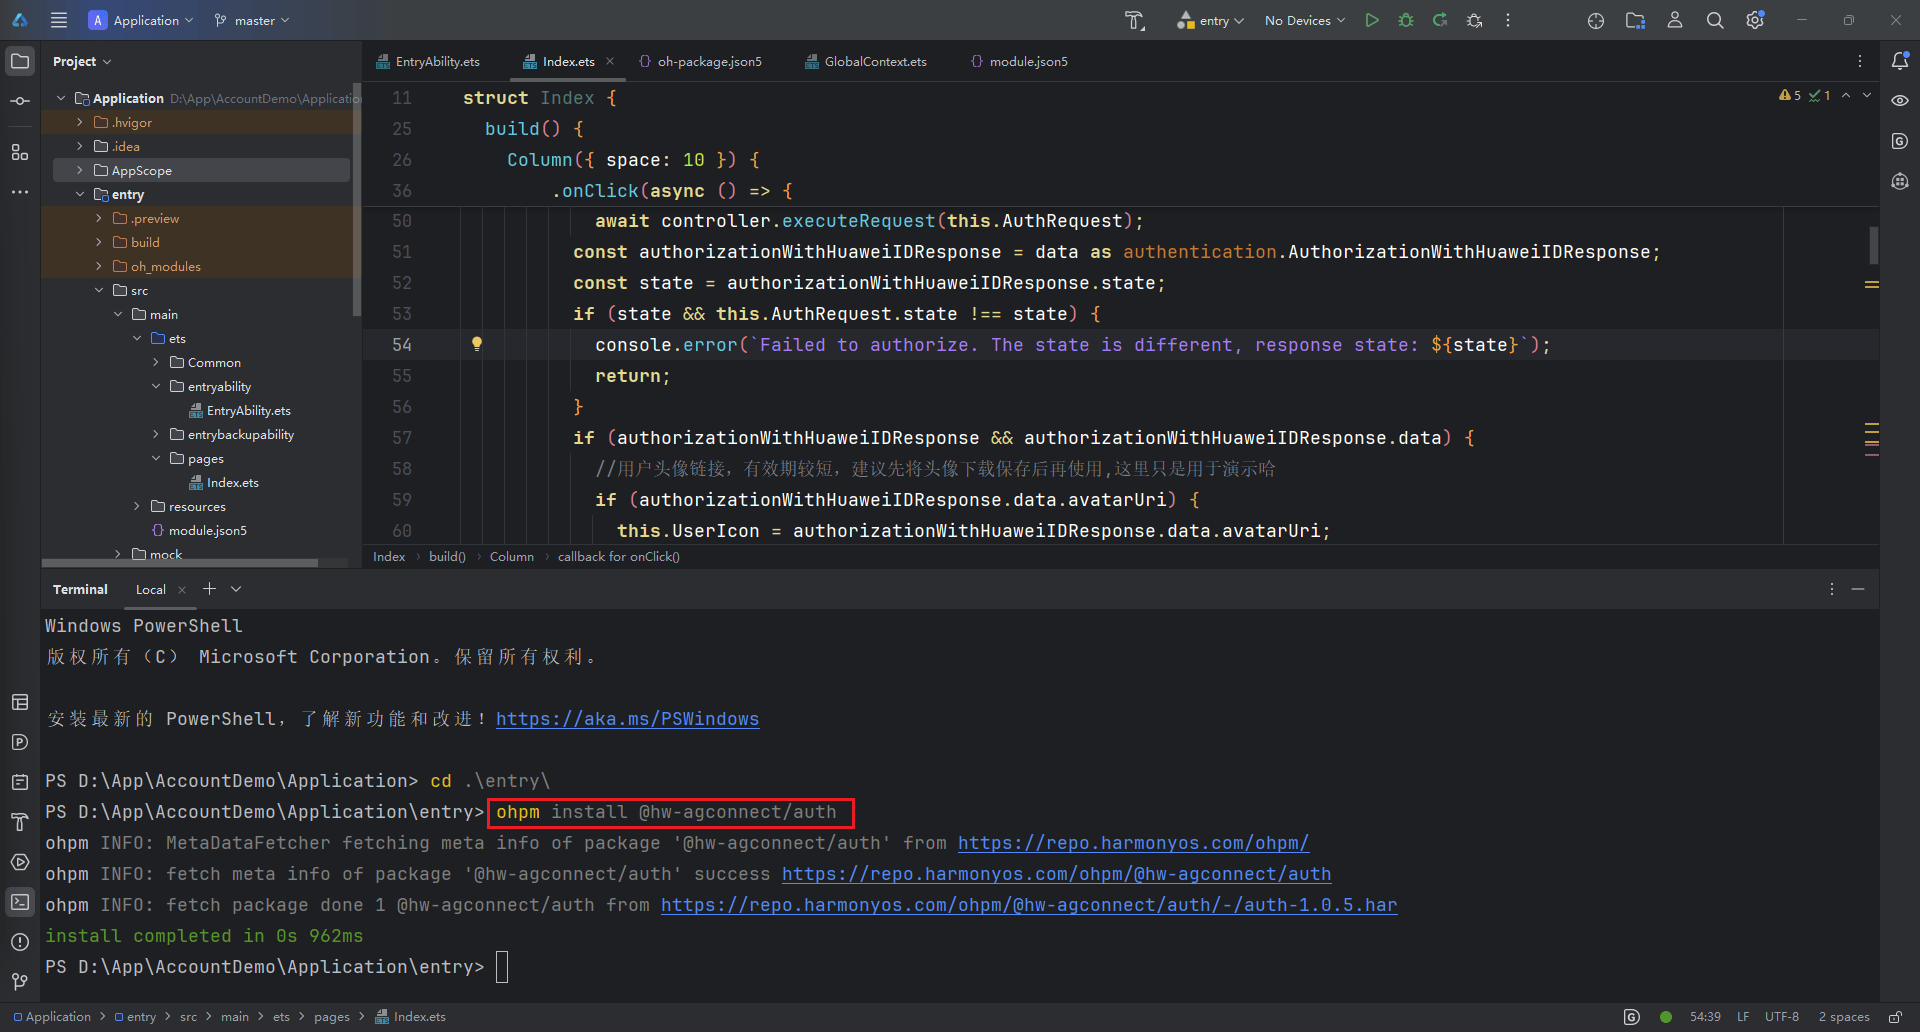Open the aka.ms/PSWindows link
Viewport: 1920px width, 1032px height.
click(x=627, y=719)
